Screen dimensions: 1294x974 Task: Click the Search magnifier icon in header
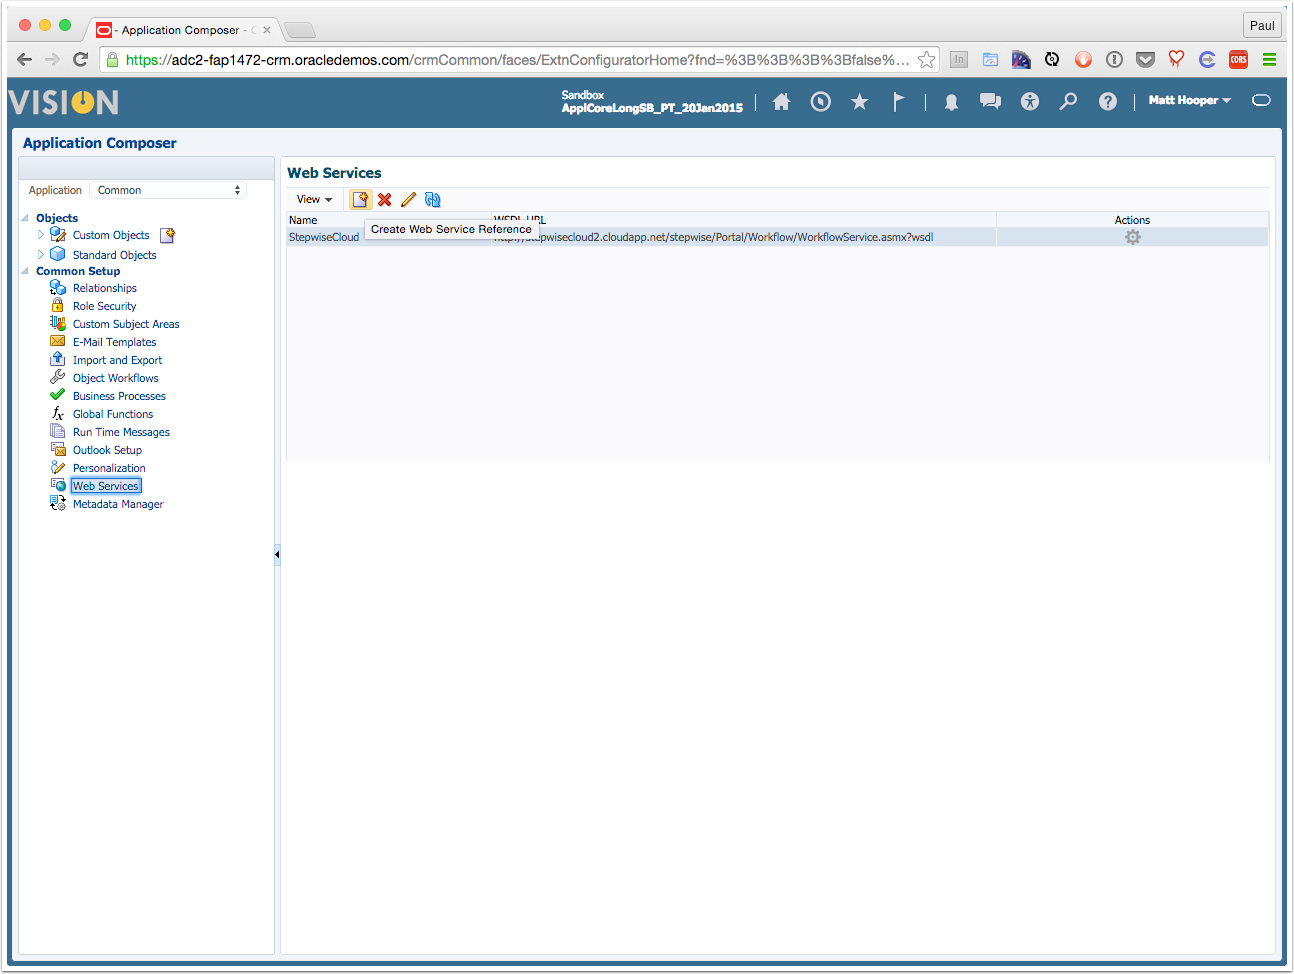1068,101
